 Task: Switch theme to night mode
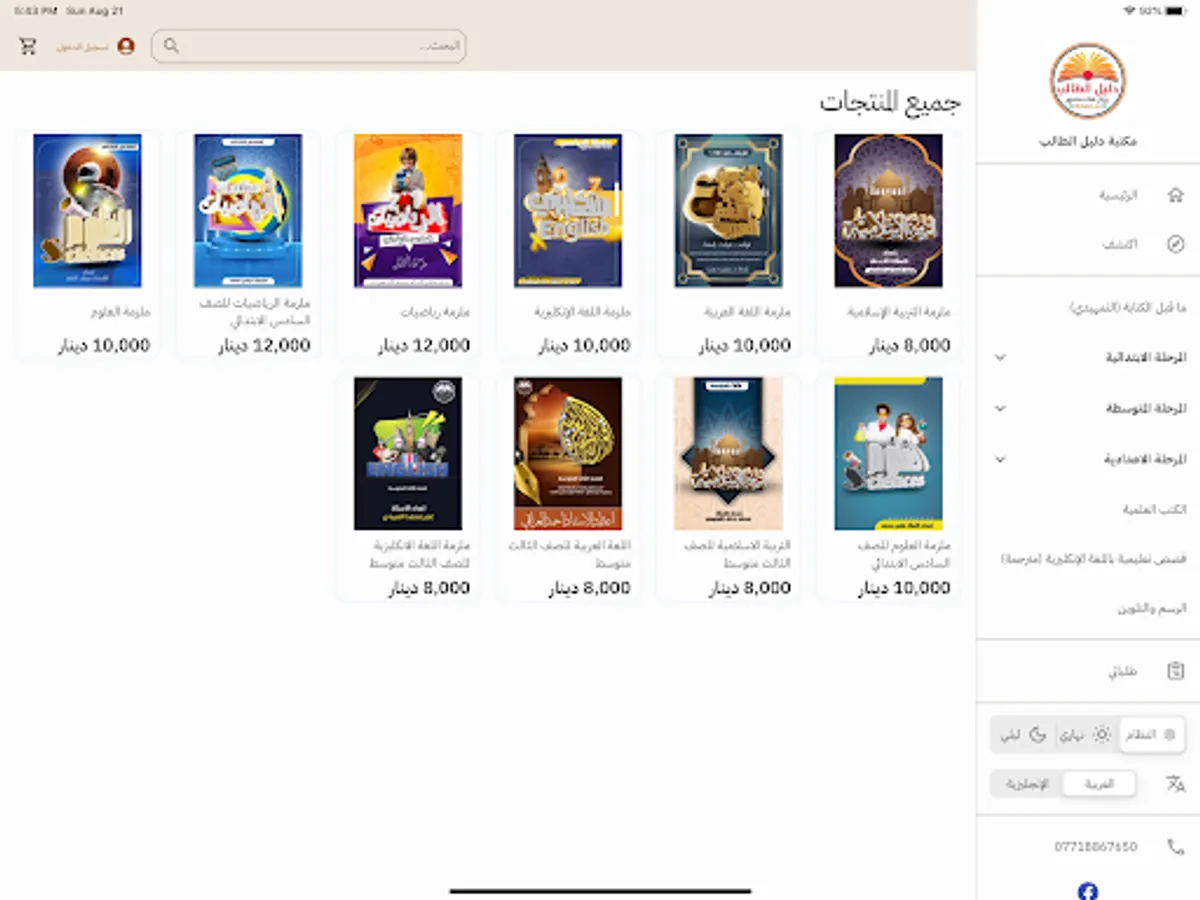(x=1023, y=735)
